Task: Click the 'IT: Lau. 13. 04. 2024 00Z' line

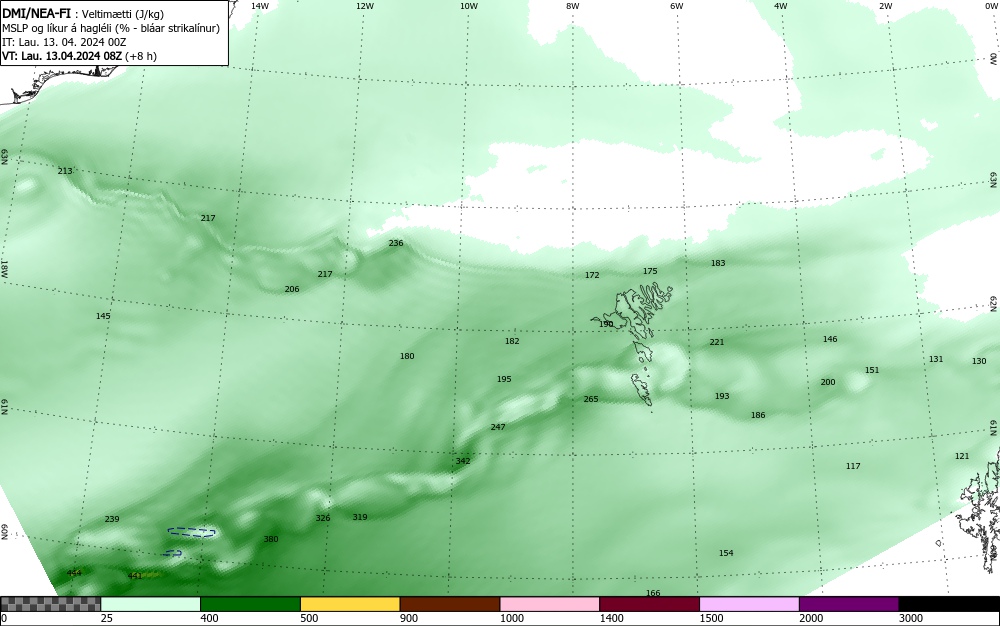Action: [64, 42]
